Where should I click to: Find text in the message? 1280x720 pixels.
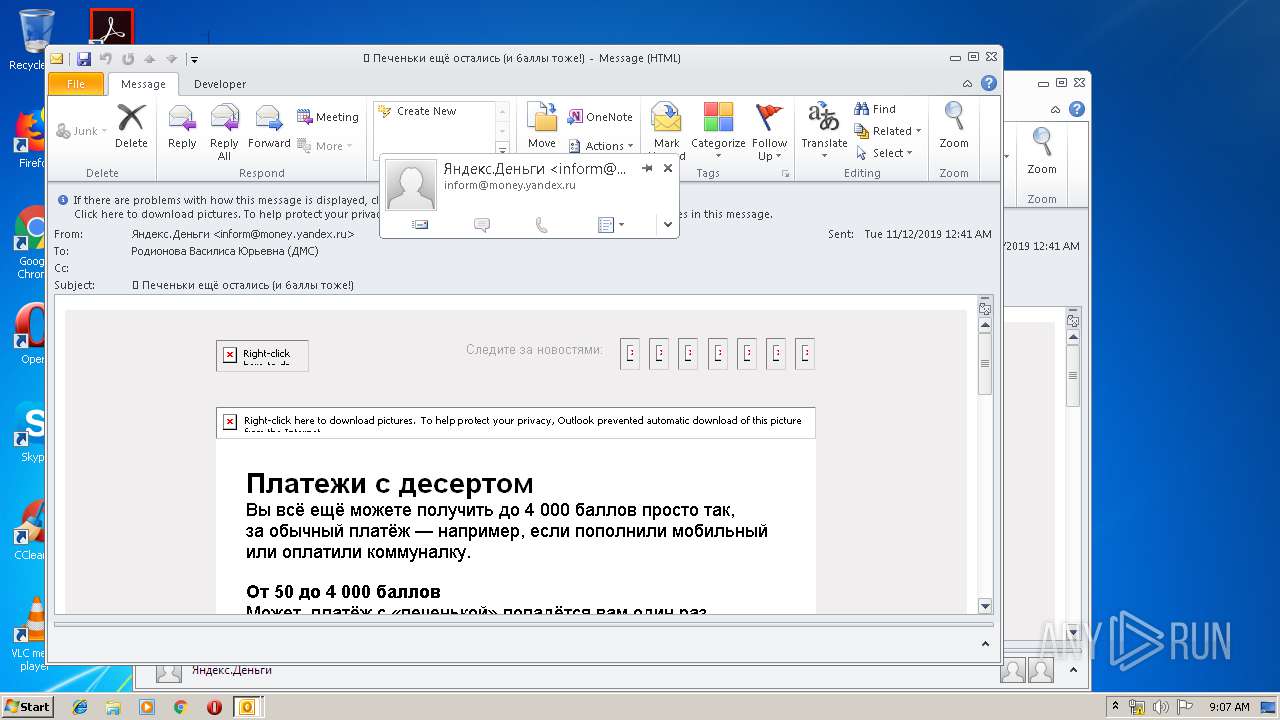coord(875,109)
